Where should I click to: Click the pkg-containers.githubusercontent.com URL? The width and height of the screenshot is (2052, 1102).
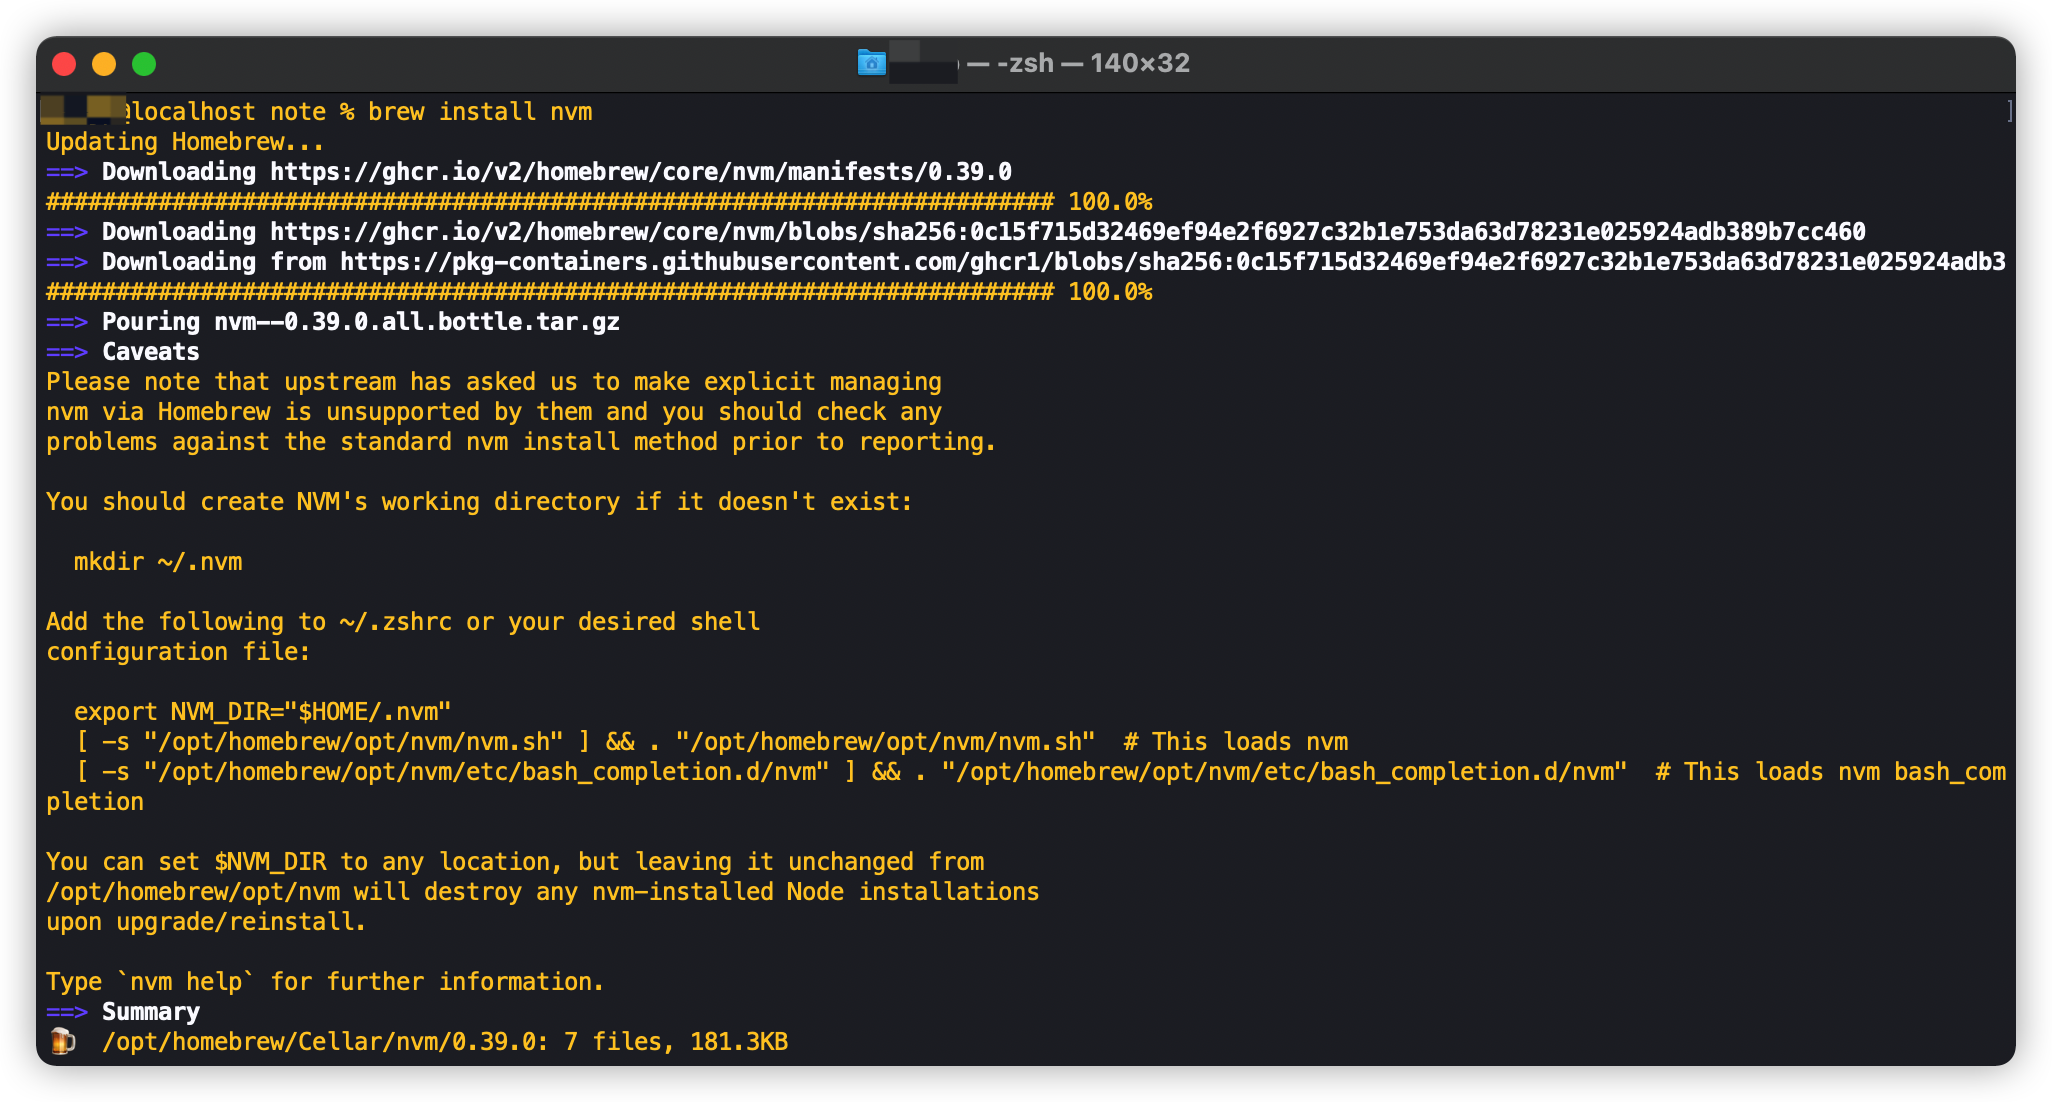[x=1173, y=262]
